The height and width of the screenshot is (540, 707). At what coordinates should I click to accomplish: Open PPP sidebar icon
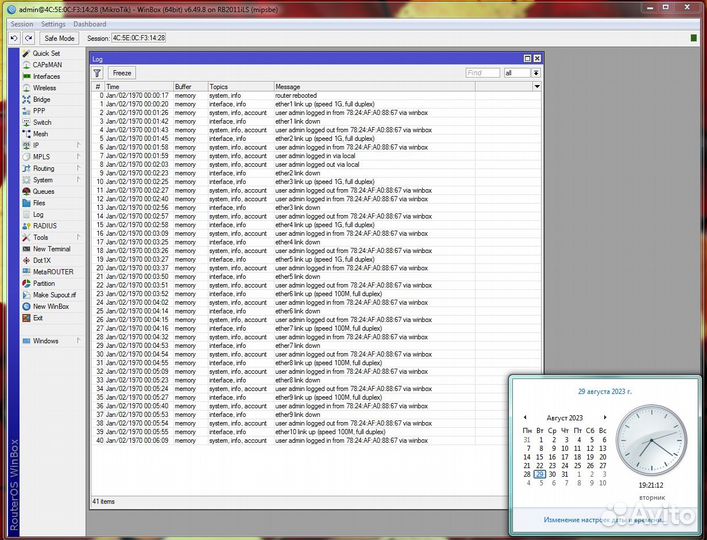point(27,111)
